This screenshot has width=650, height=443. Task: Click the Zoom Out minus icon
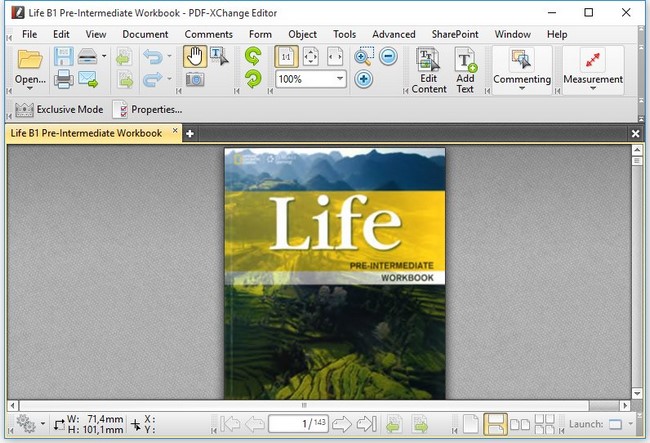388,56
